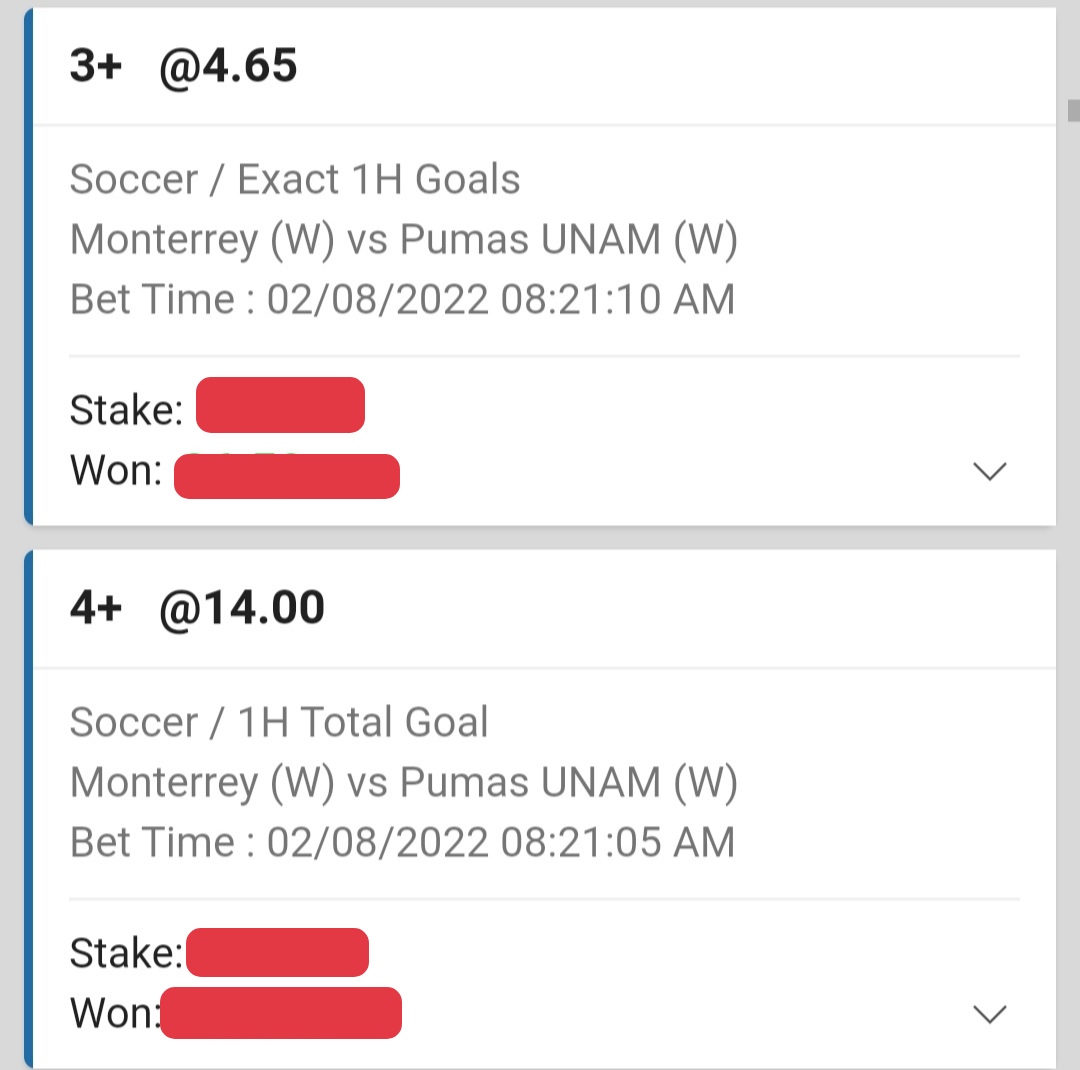Screen dimensions: 1080x1070
Task: Select the Soccer / 1H Total Goal line
Action: point(279,722)
